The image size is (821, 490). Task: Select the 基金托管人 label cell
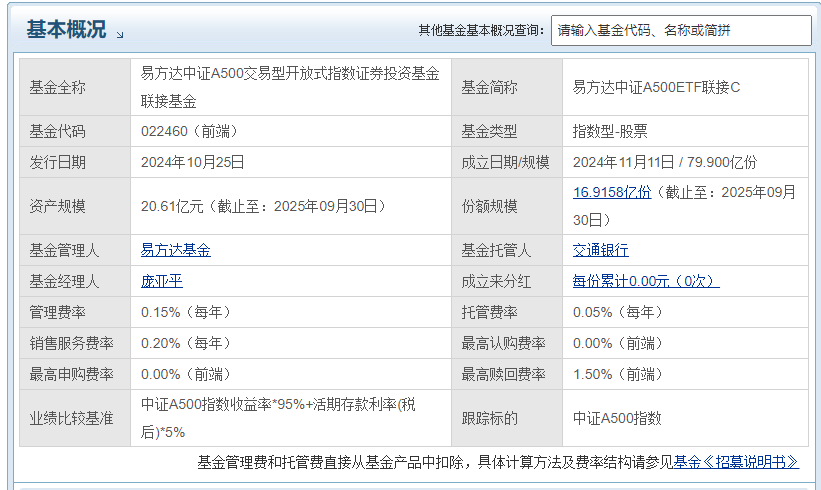pyautogui.click(x=507, y=250)
